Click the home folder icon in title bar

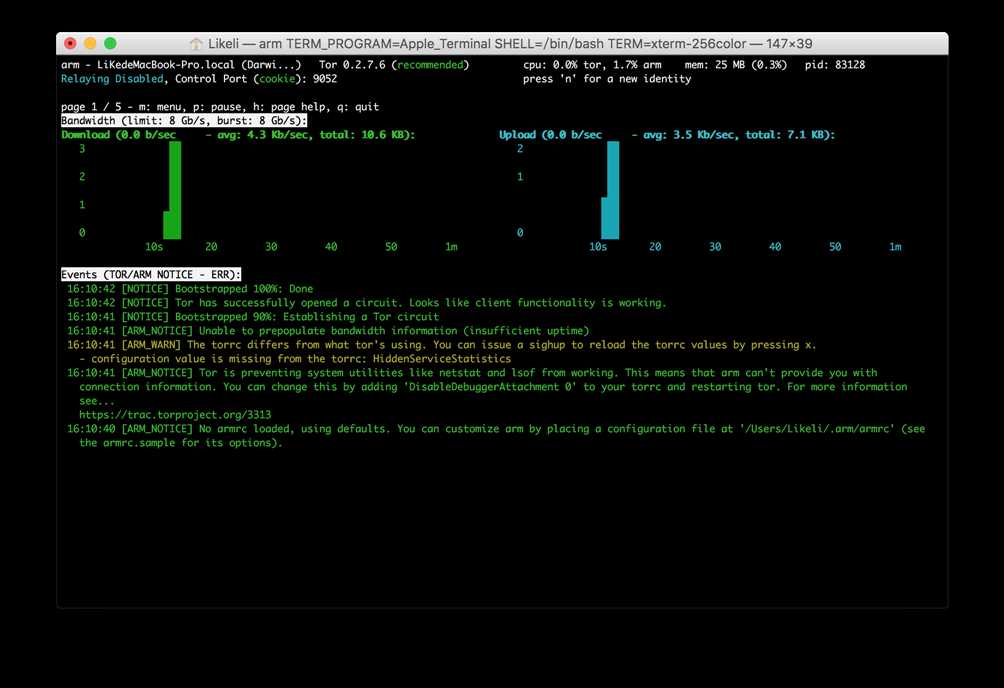[196, 44]
